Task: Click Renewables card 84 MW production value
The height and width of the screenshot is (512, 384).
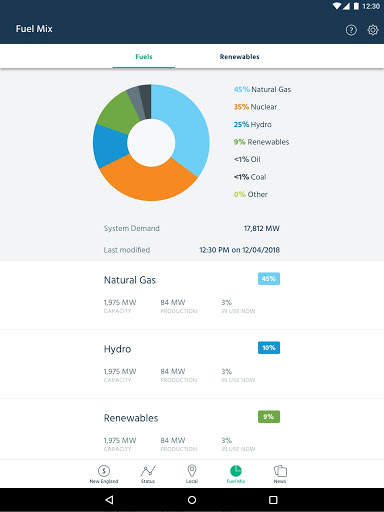Action: (173, 440)
